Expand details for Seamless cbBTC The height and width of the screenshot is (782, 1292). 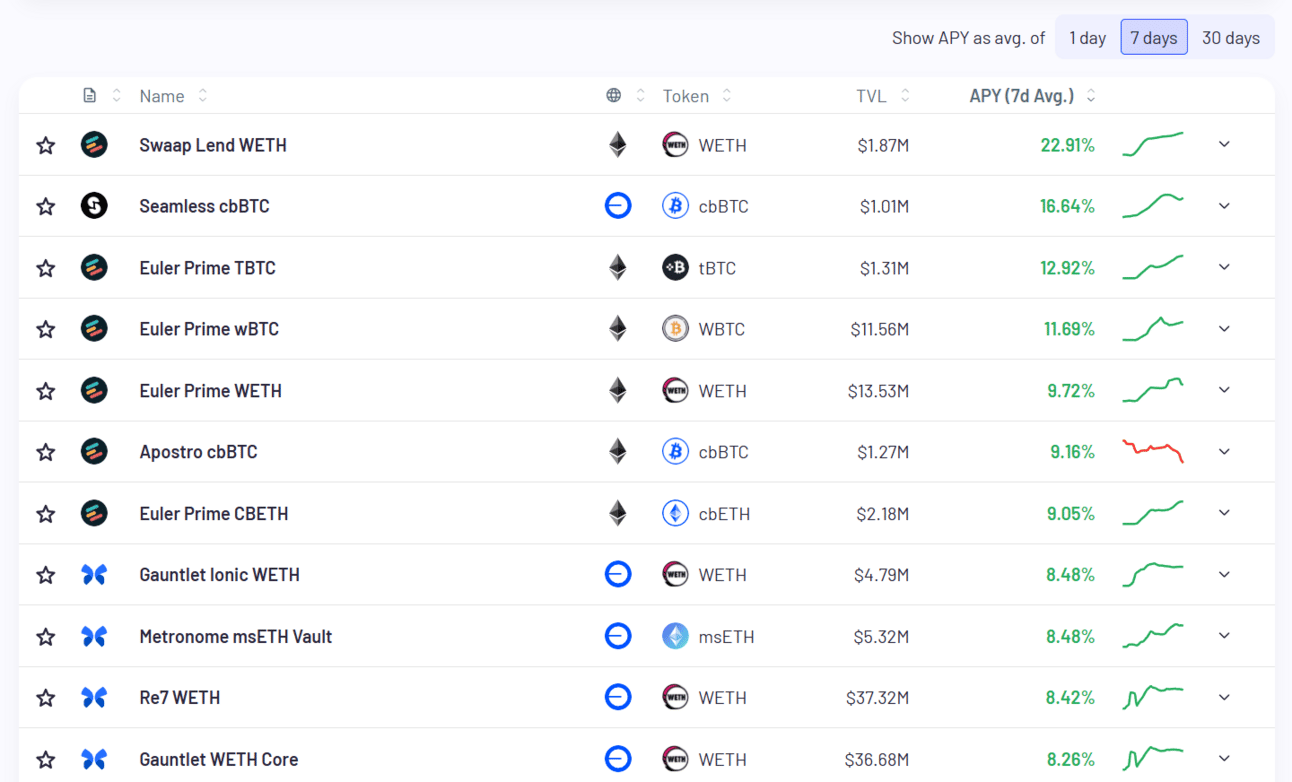1224,206
